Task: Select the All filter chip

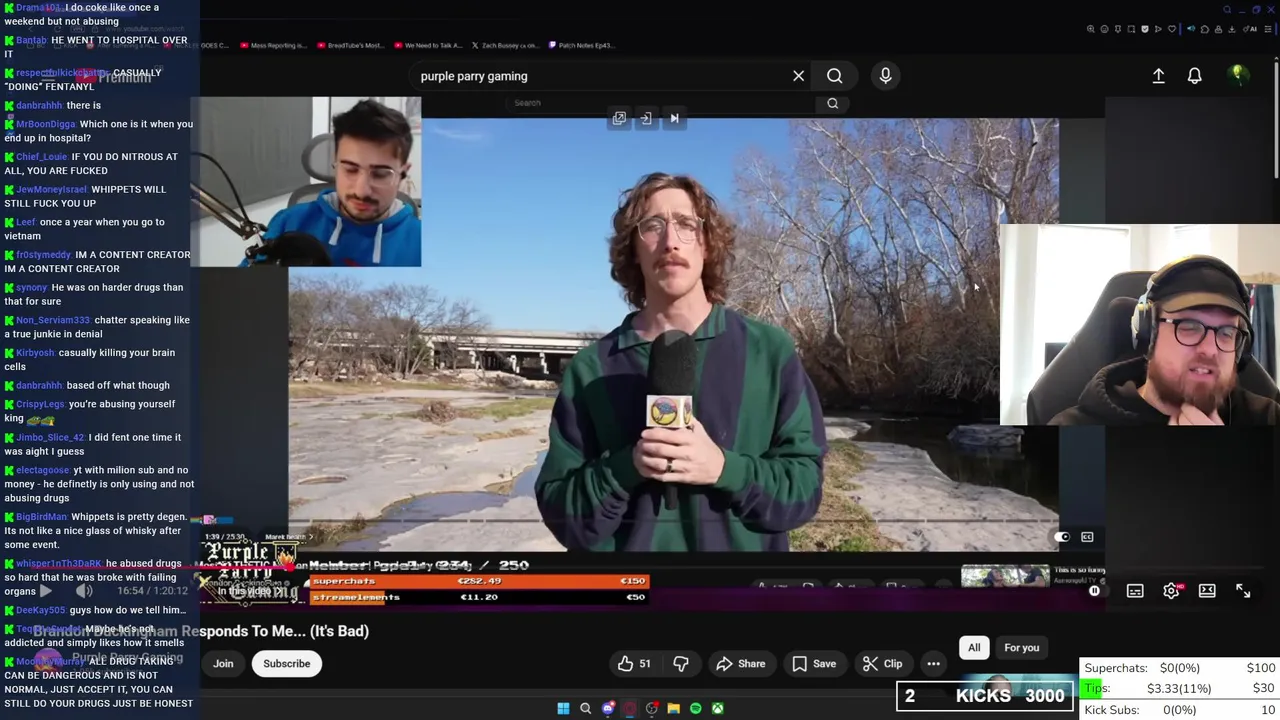Action: pos(974,648)
